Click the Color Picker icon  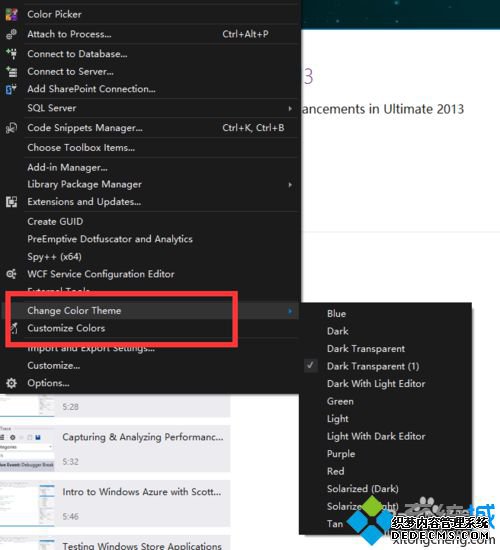pos(11,14)
